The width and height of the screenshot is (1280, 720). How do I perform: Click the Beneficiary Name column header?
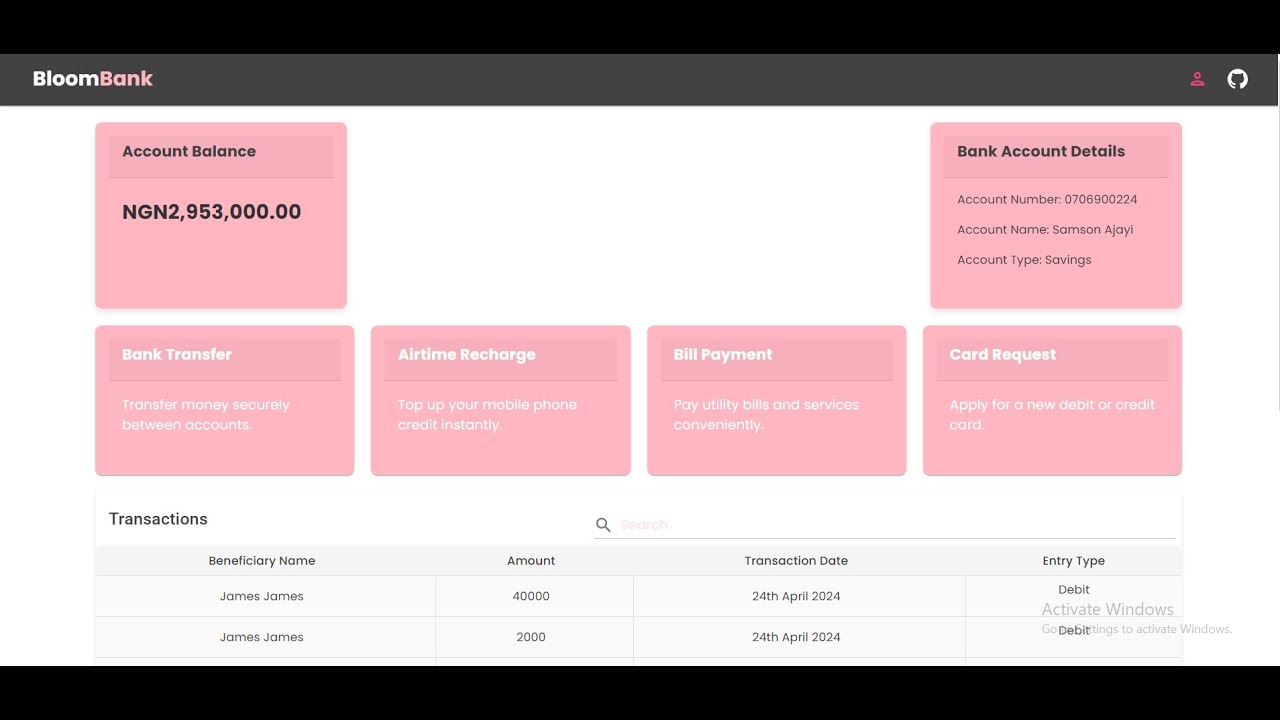262,561
